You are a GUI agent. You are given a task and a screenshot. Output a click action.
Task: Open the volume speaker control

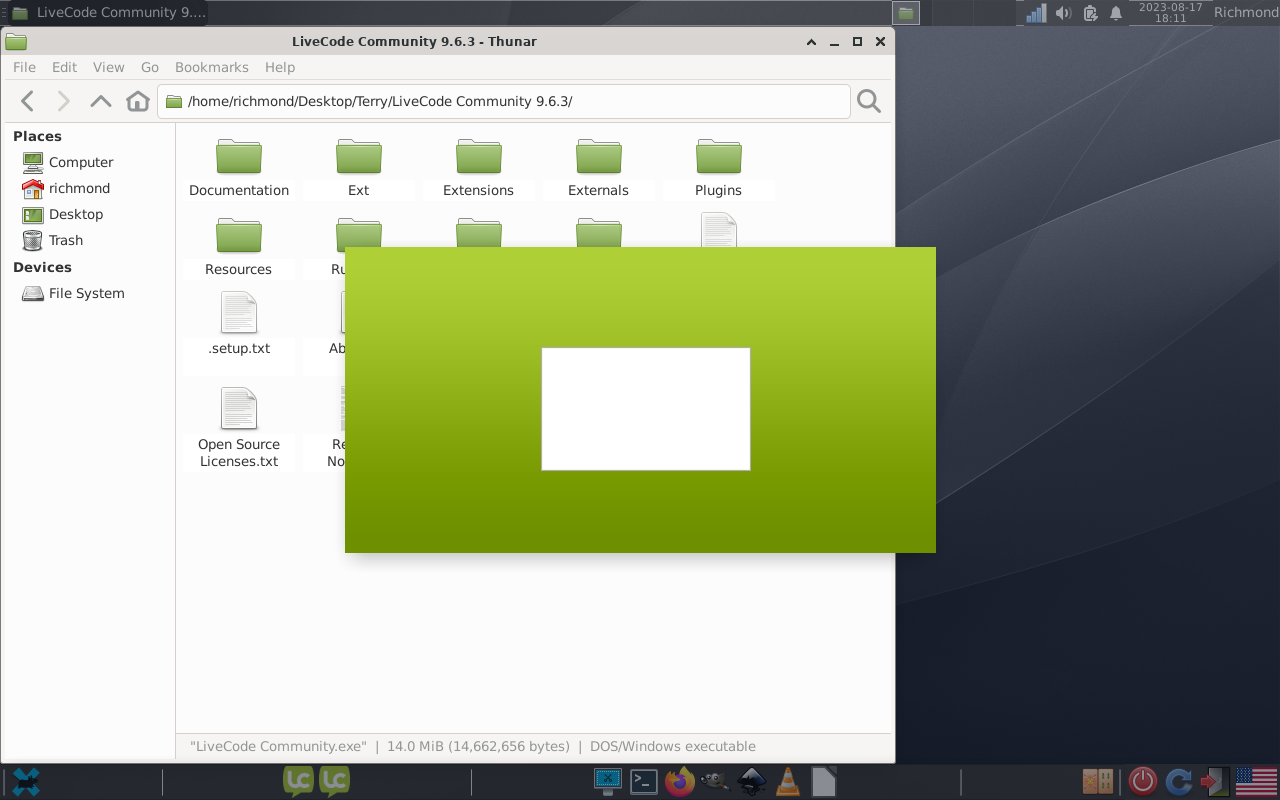click(x=1064, y=13)
